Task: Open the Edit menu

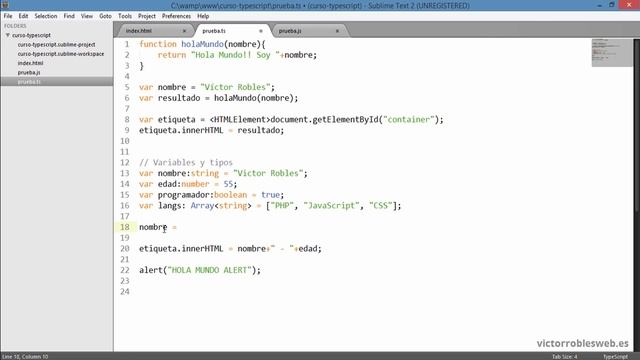Action: [23, 16]
